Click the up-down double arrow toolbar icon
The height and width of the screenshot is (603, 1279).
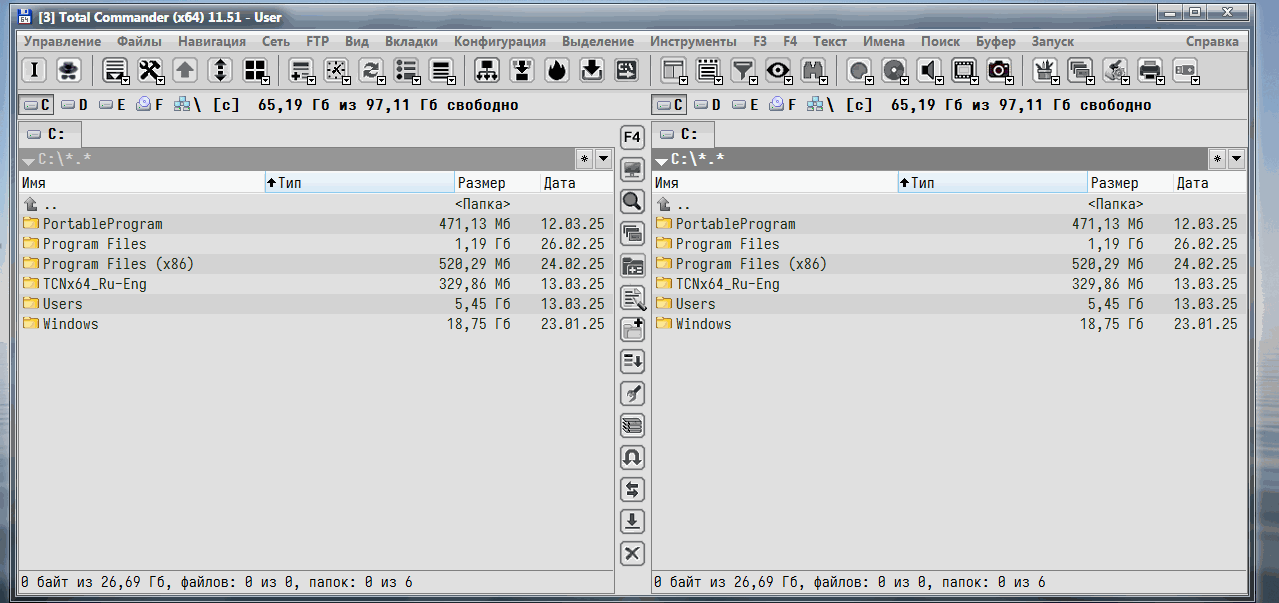[x=220, y=70]
